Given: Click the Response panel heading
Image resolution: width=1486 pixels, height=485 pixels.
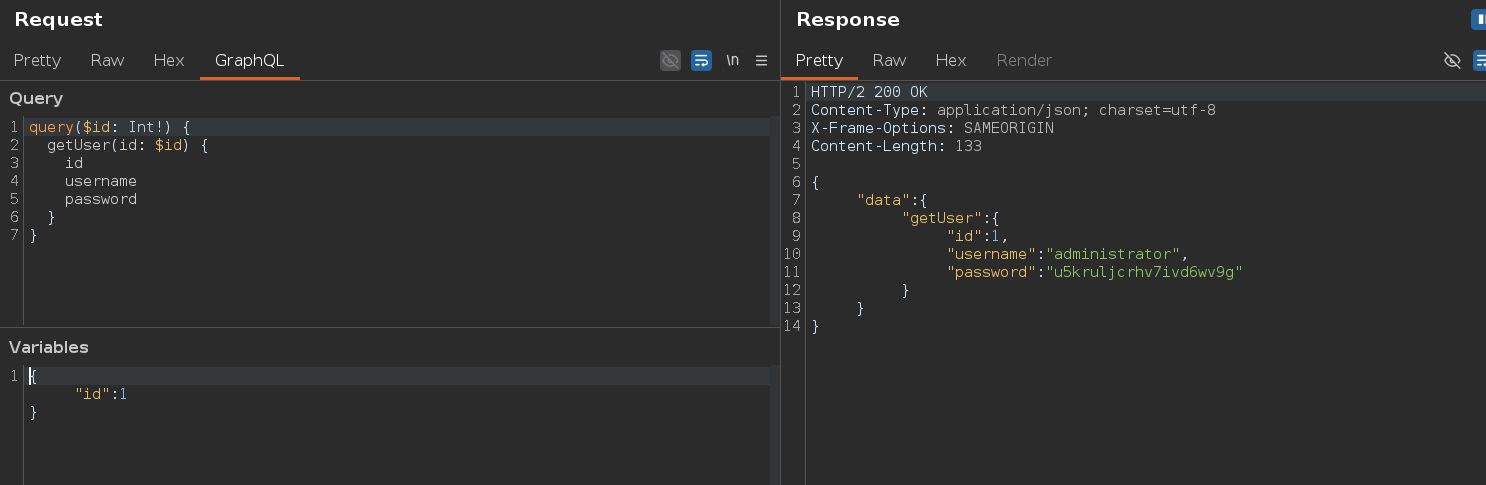Looking at the screenshot, I should (x=848, y=19).
